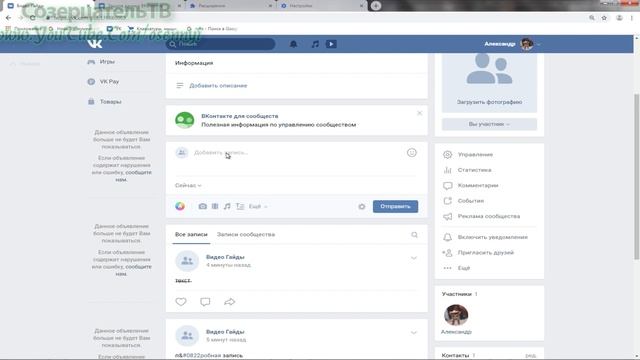The image size is (640, 360).
Task: Expand menu of post from 4 минуты назад
Action: tap(413, 258)
